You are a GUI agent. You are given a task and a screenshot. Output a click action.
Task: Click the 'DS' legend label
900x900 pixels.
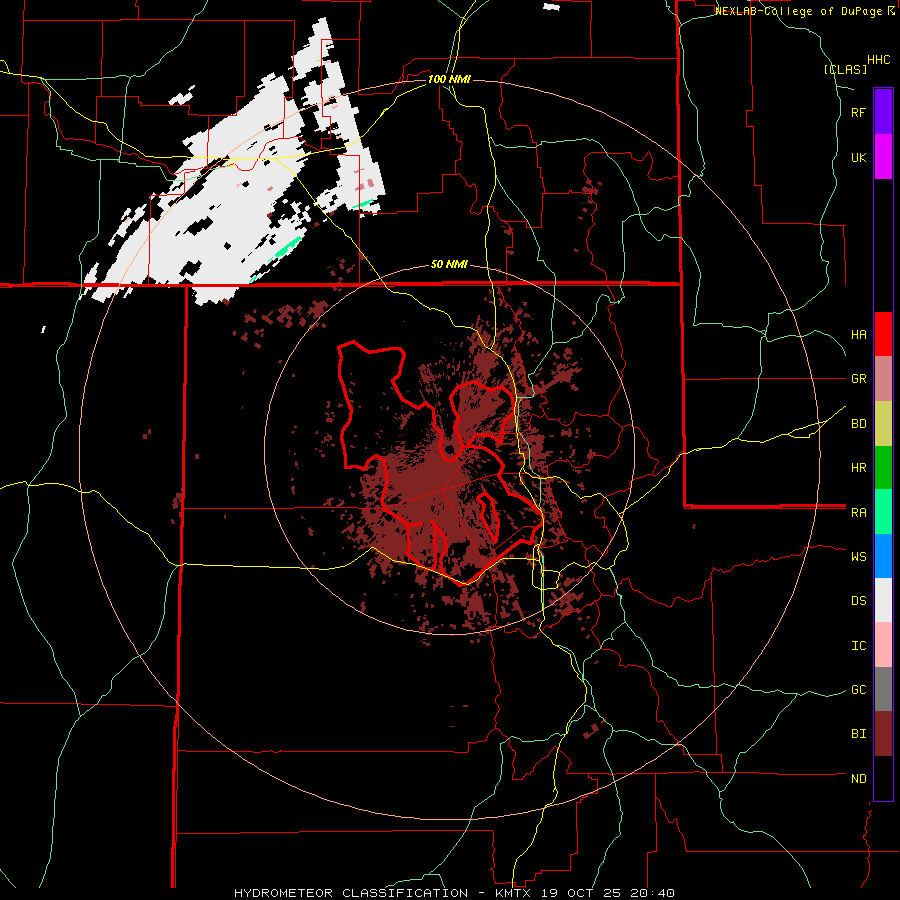858,600
